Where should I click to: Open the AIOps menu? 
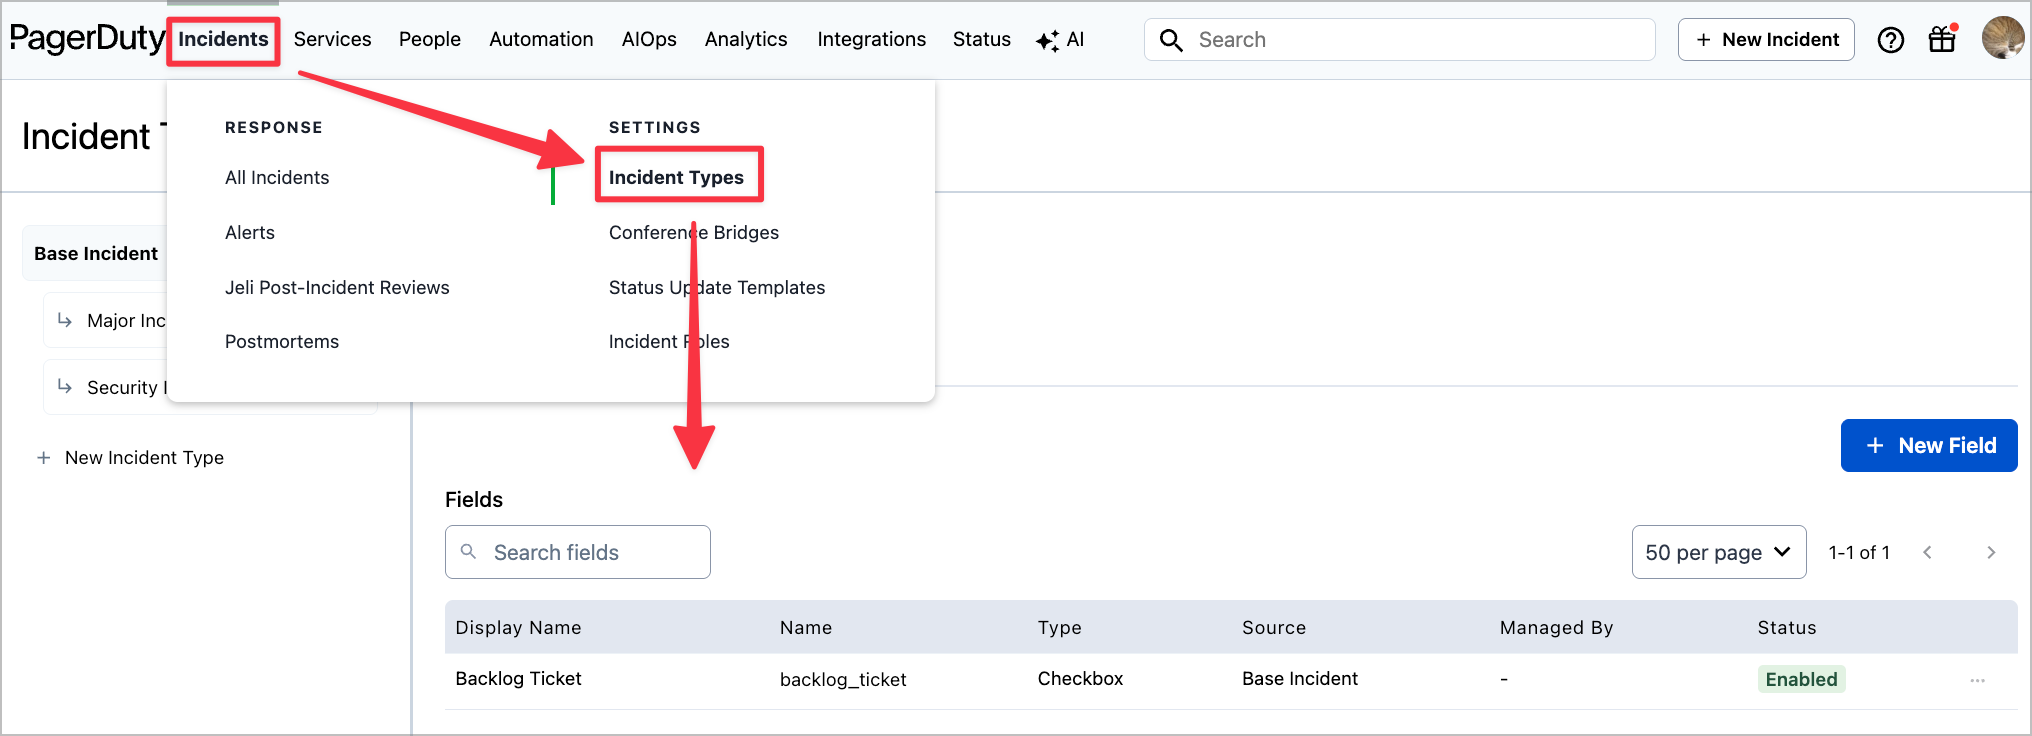(x=649, y=39)
